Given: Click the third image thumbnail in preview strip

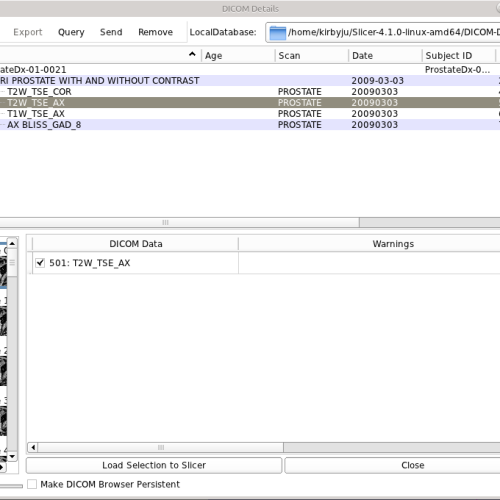Looking at the screenshot, I should (3, 371).
